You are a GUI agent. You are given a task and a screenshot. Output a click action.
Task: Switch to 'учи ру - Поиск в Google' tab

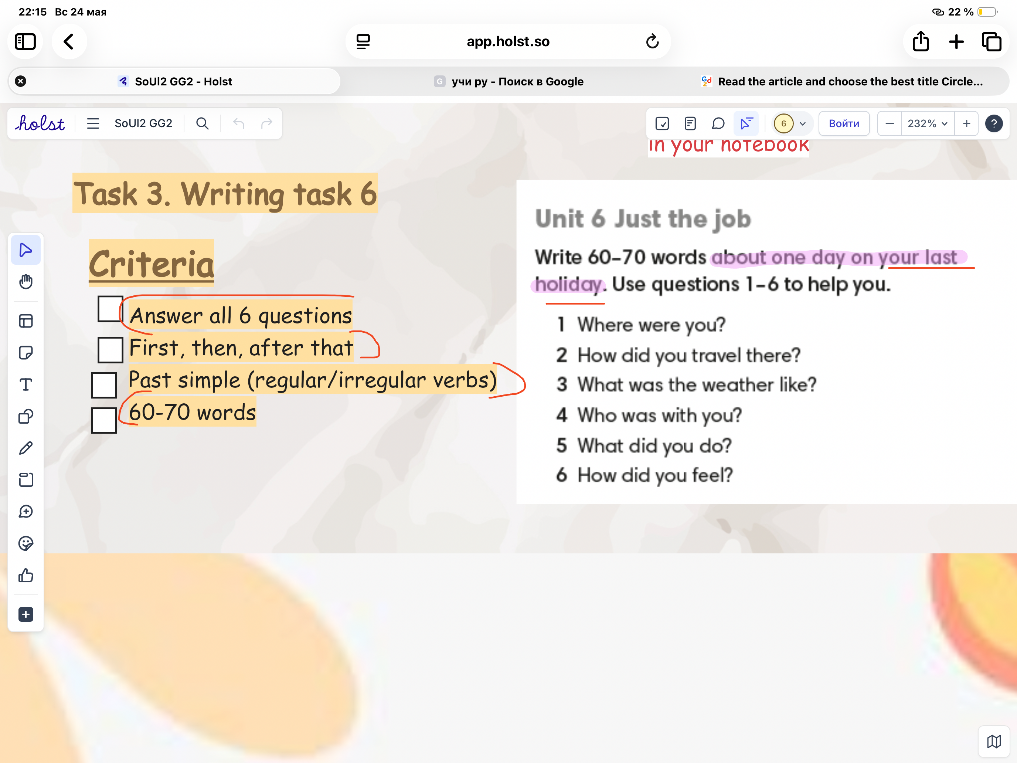tap(508, 82)
